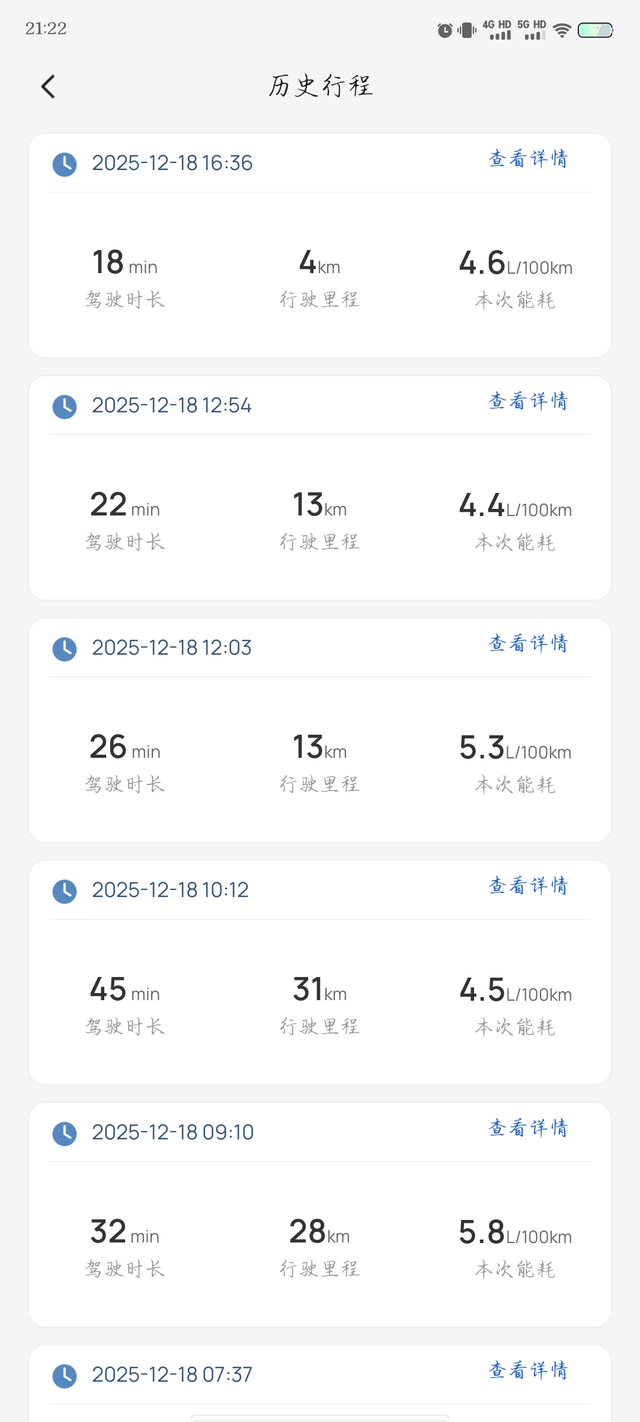The height and width of the screenshot is (1422, 640).
Task: Tap the battery indicator in the status bar
Action: click(597, 29)
